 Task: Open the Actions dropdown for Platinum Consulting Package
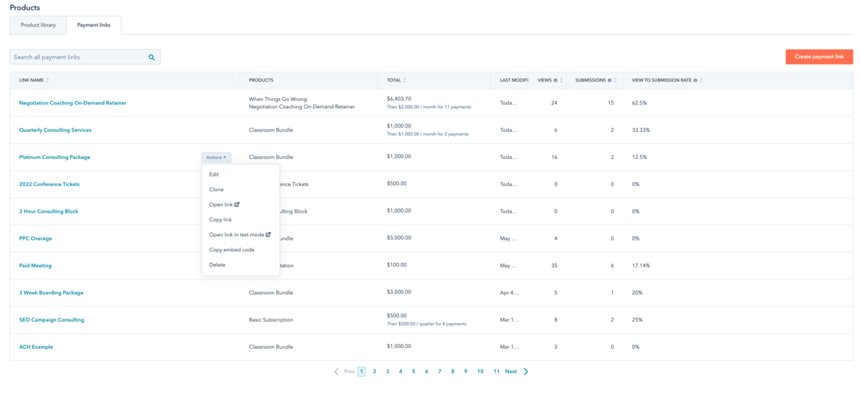coord(216,157)
